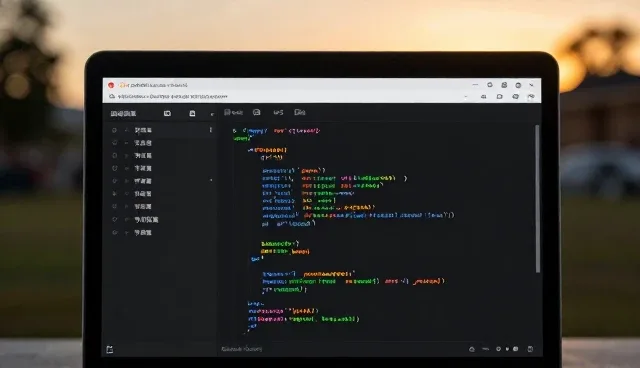640x368 pixels.
Task: Click the rounded square icon in the editor tab bar
Action: pyautogui.click(x=256, y=112)
